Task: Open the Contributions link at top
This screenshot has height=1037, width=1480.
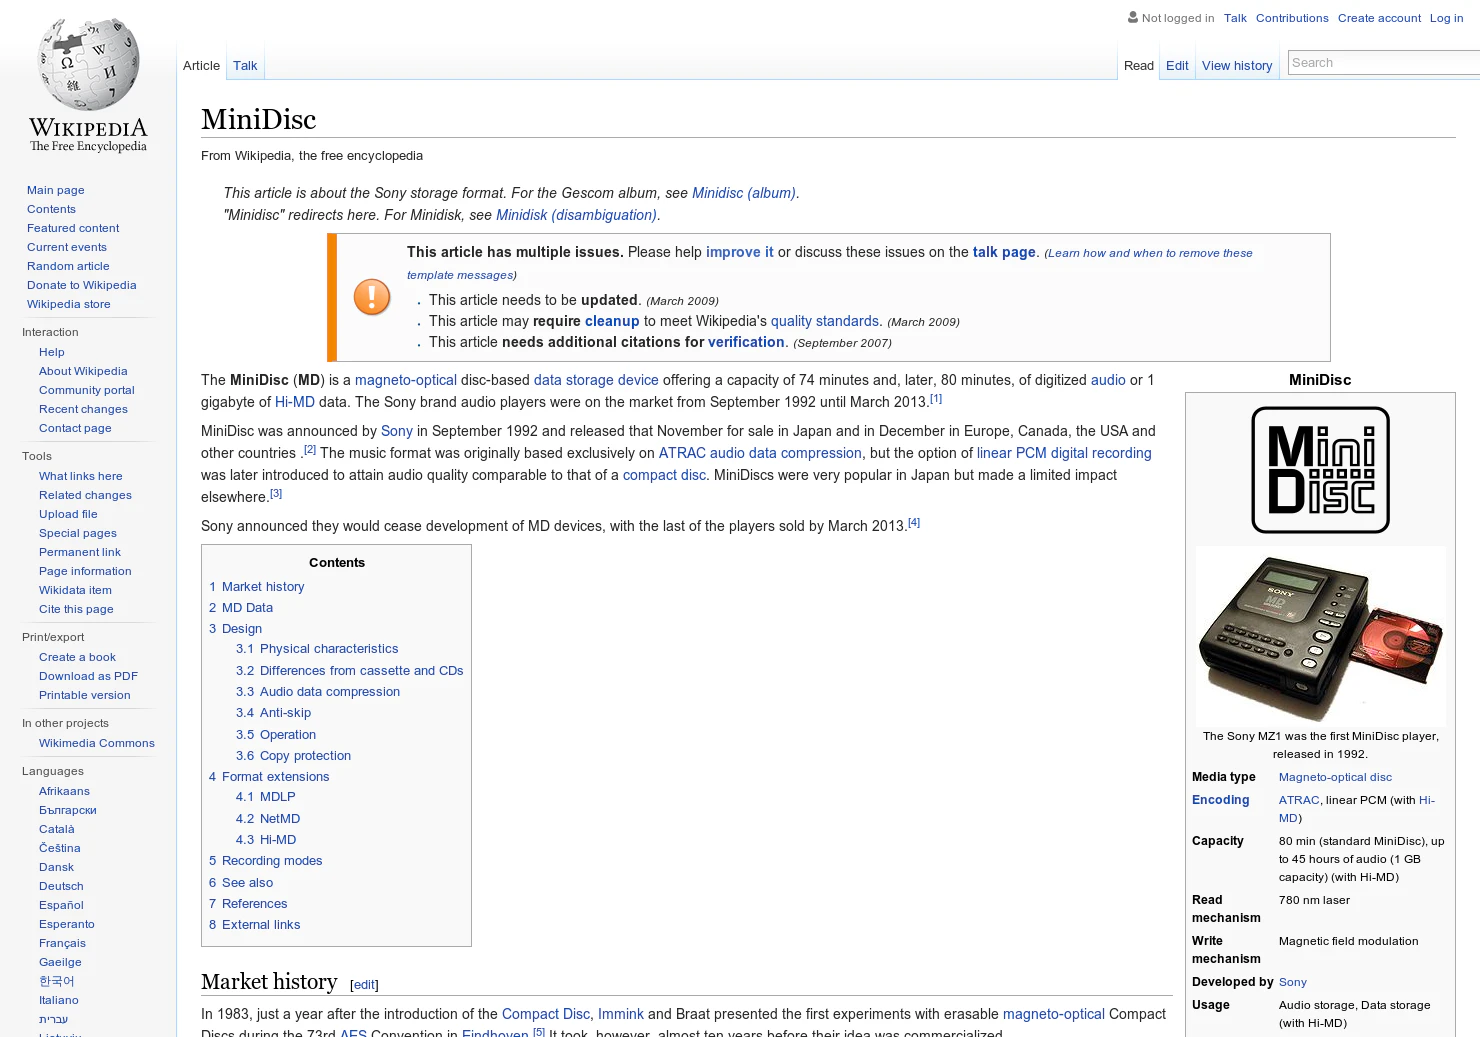Action: (x=1292, y=18)
